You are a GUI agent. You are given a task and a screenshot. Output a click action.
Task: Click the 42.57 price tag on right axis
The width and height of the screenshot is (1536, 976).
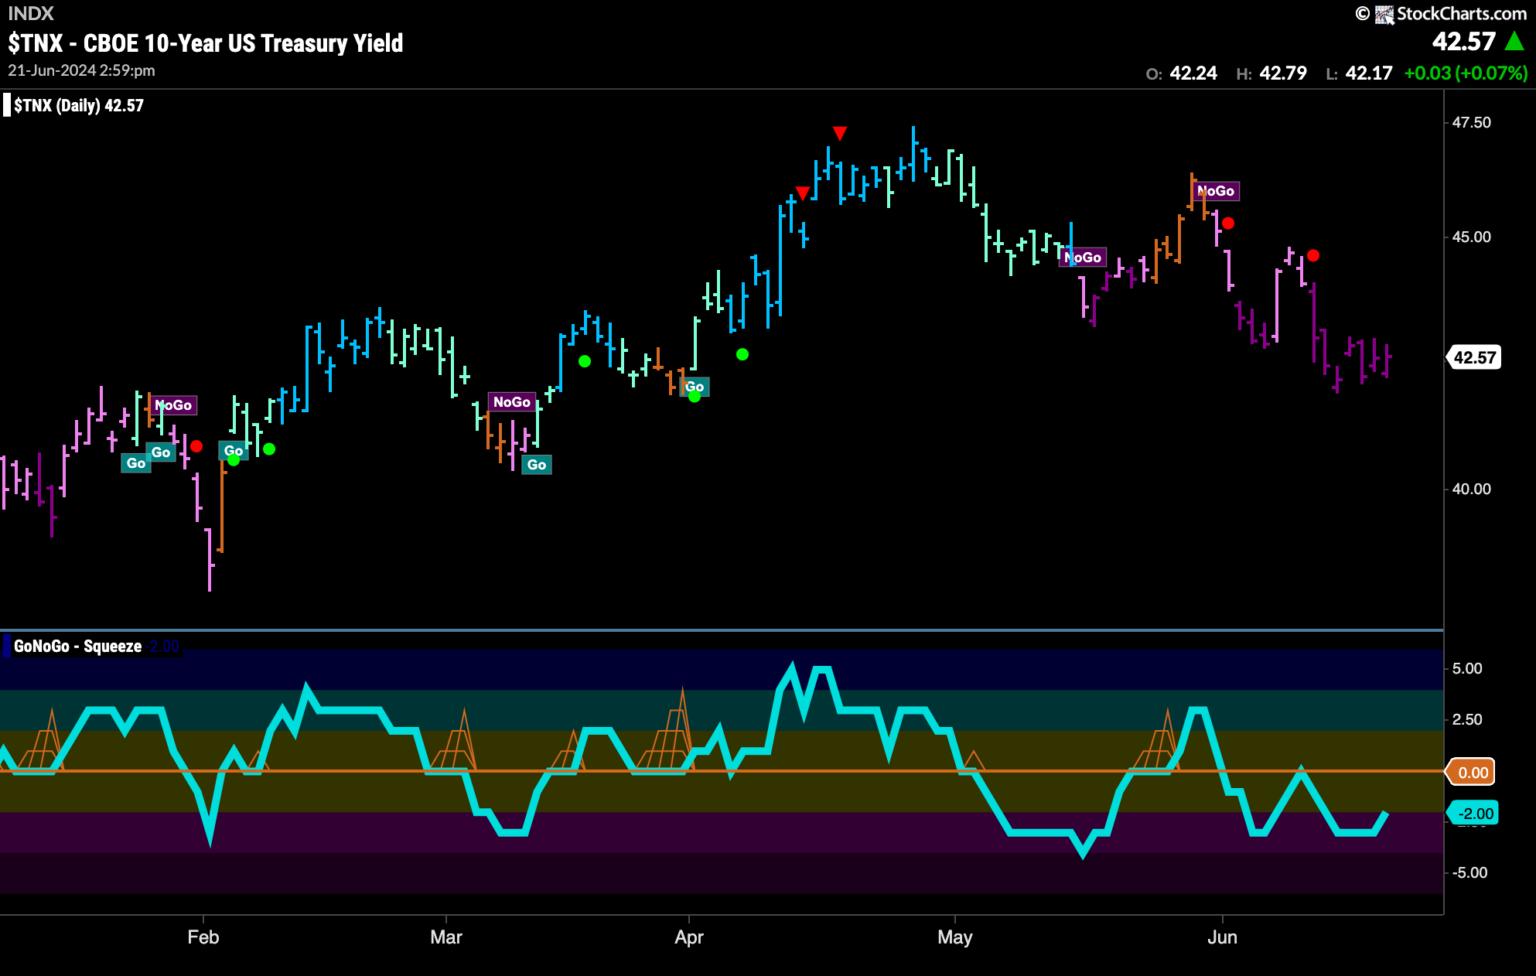(1474, 357)
